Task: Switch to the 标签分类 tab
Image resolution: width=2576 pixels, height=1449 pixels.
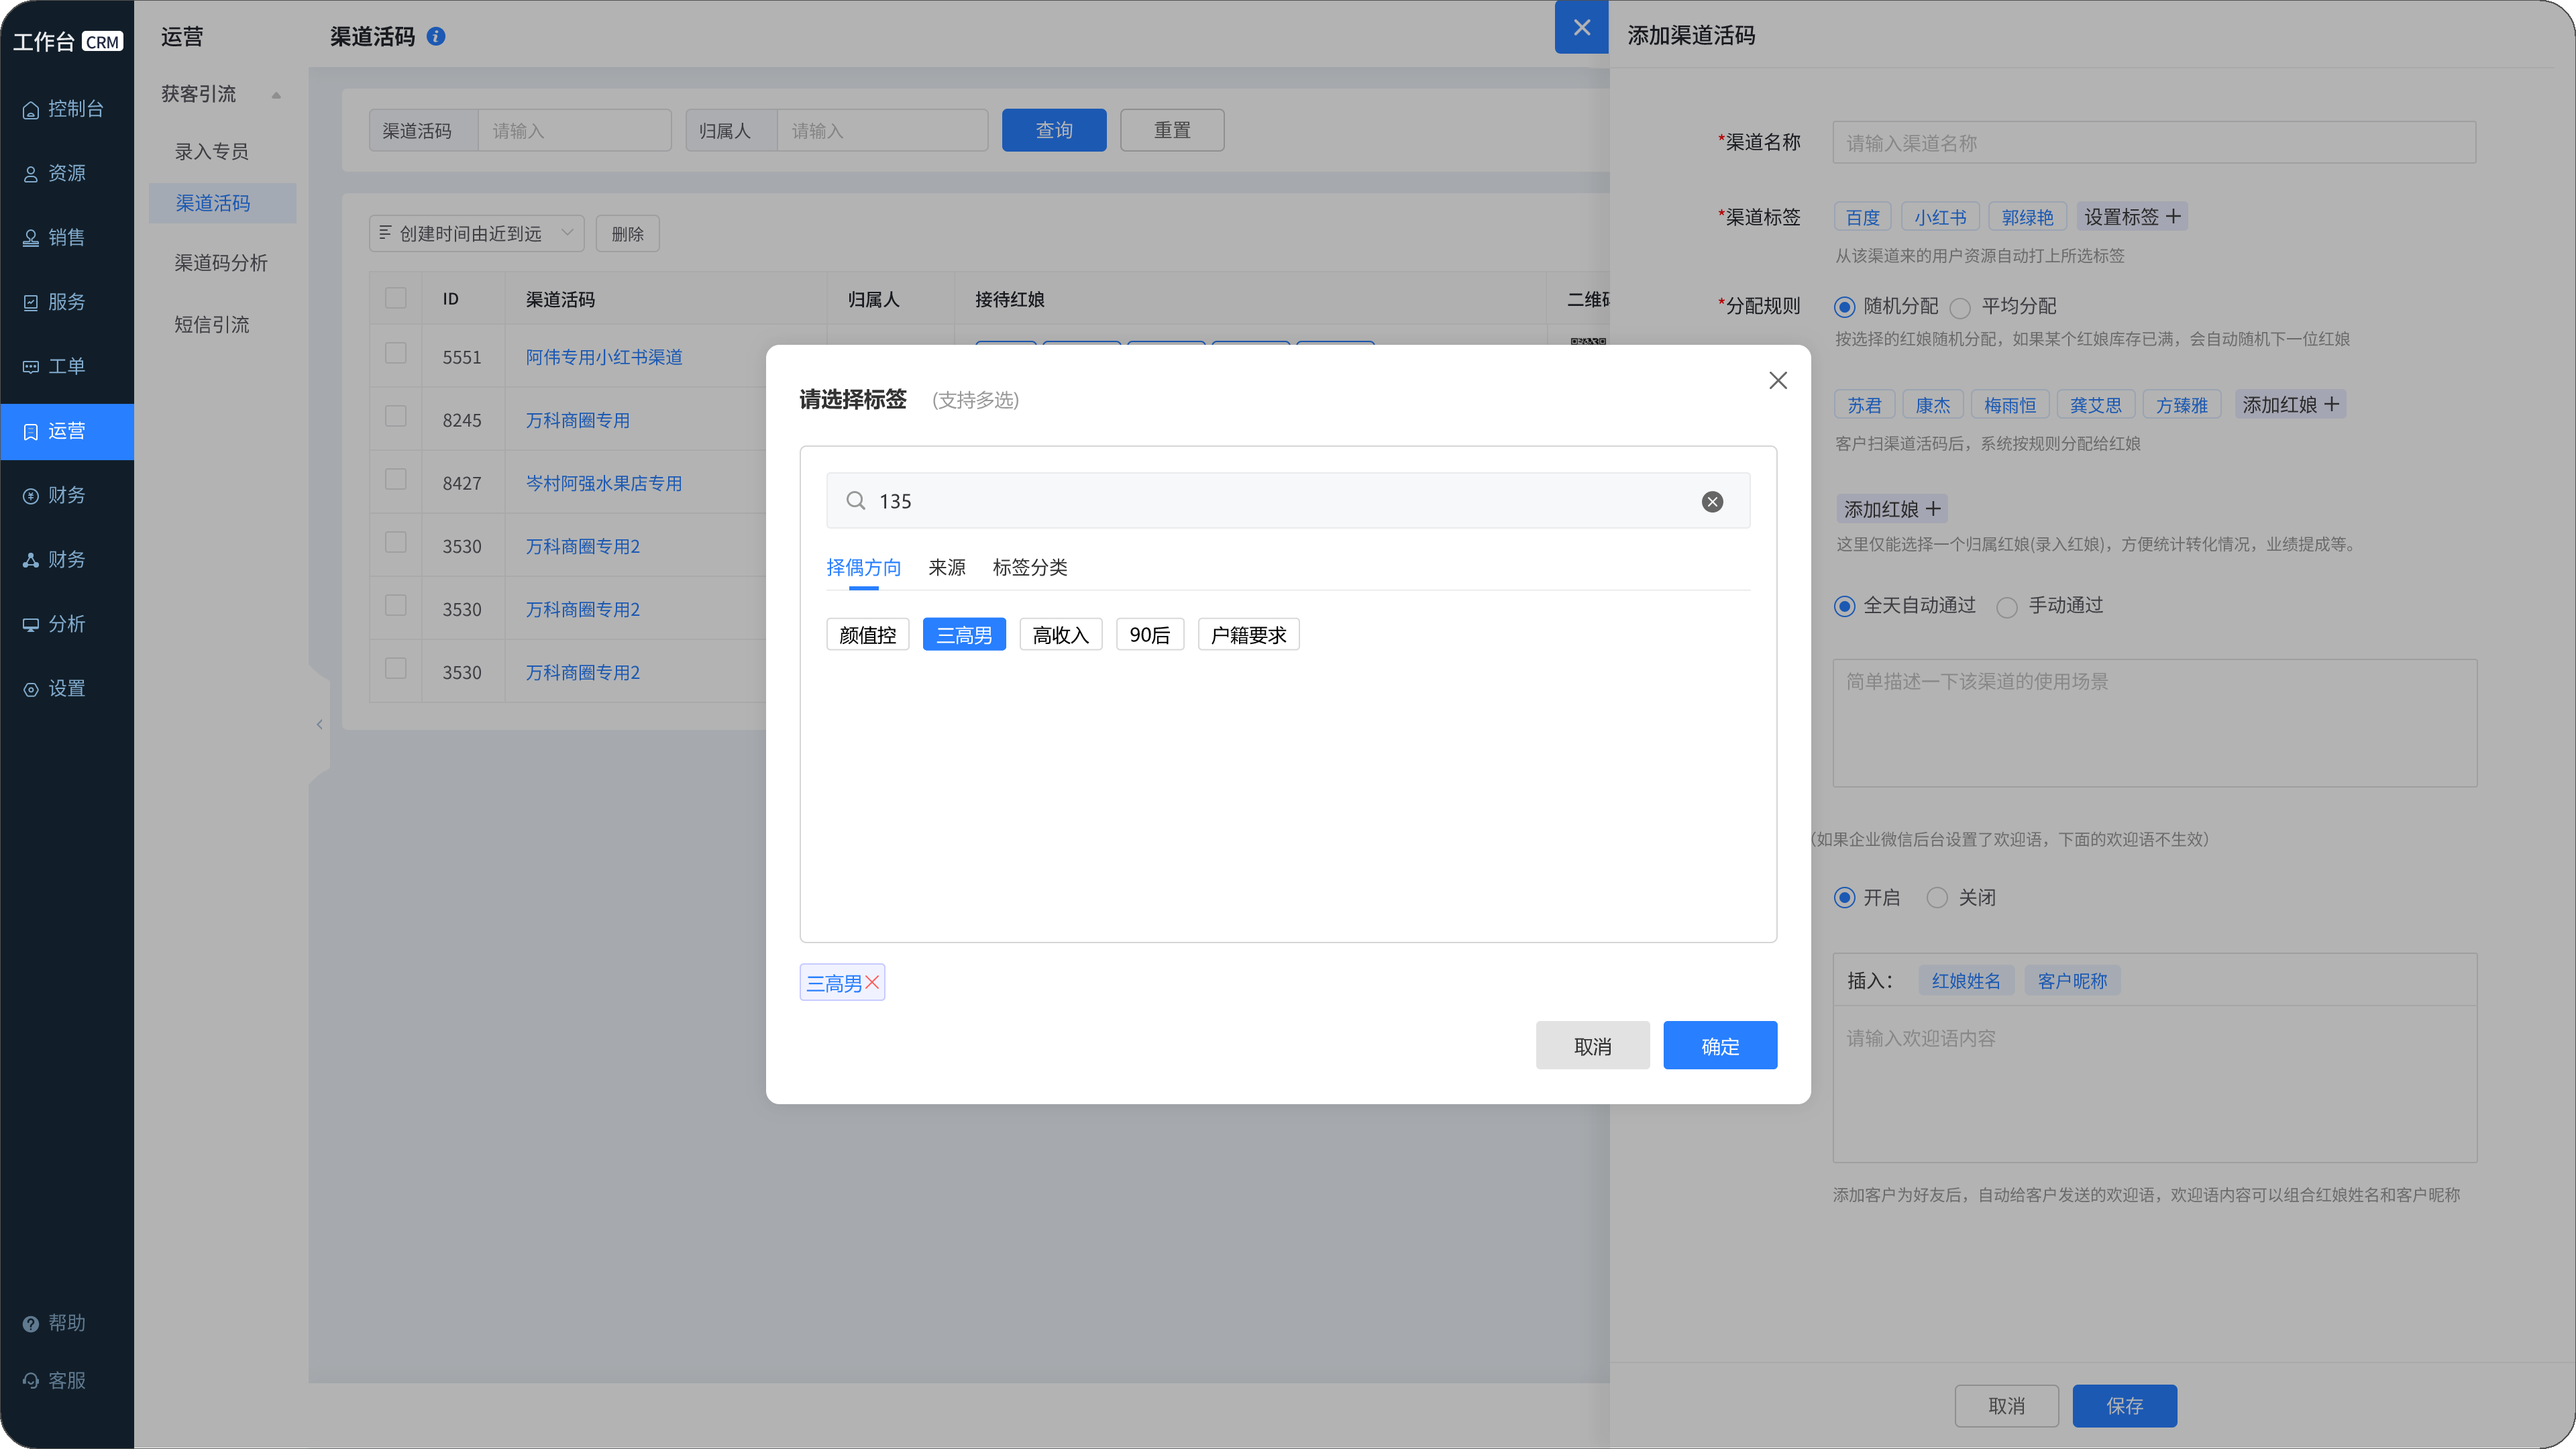Action: coord(1029,568)
